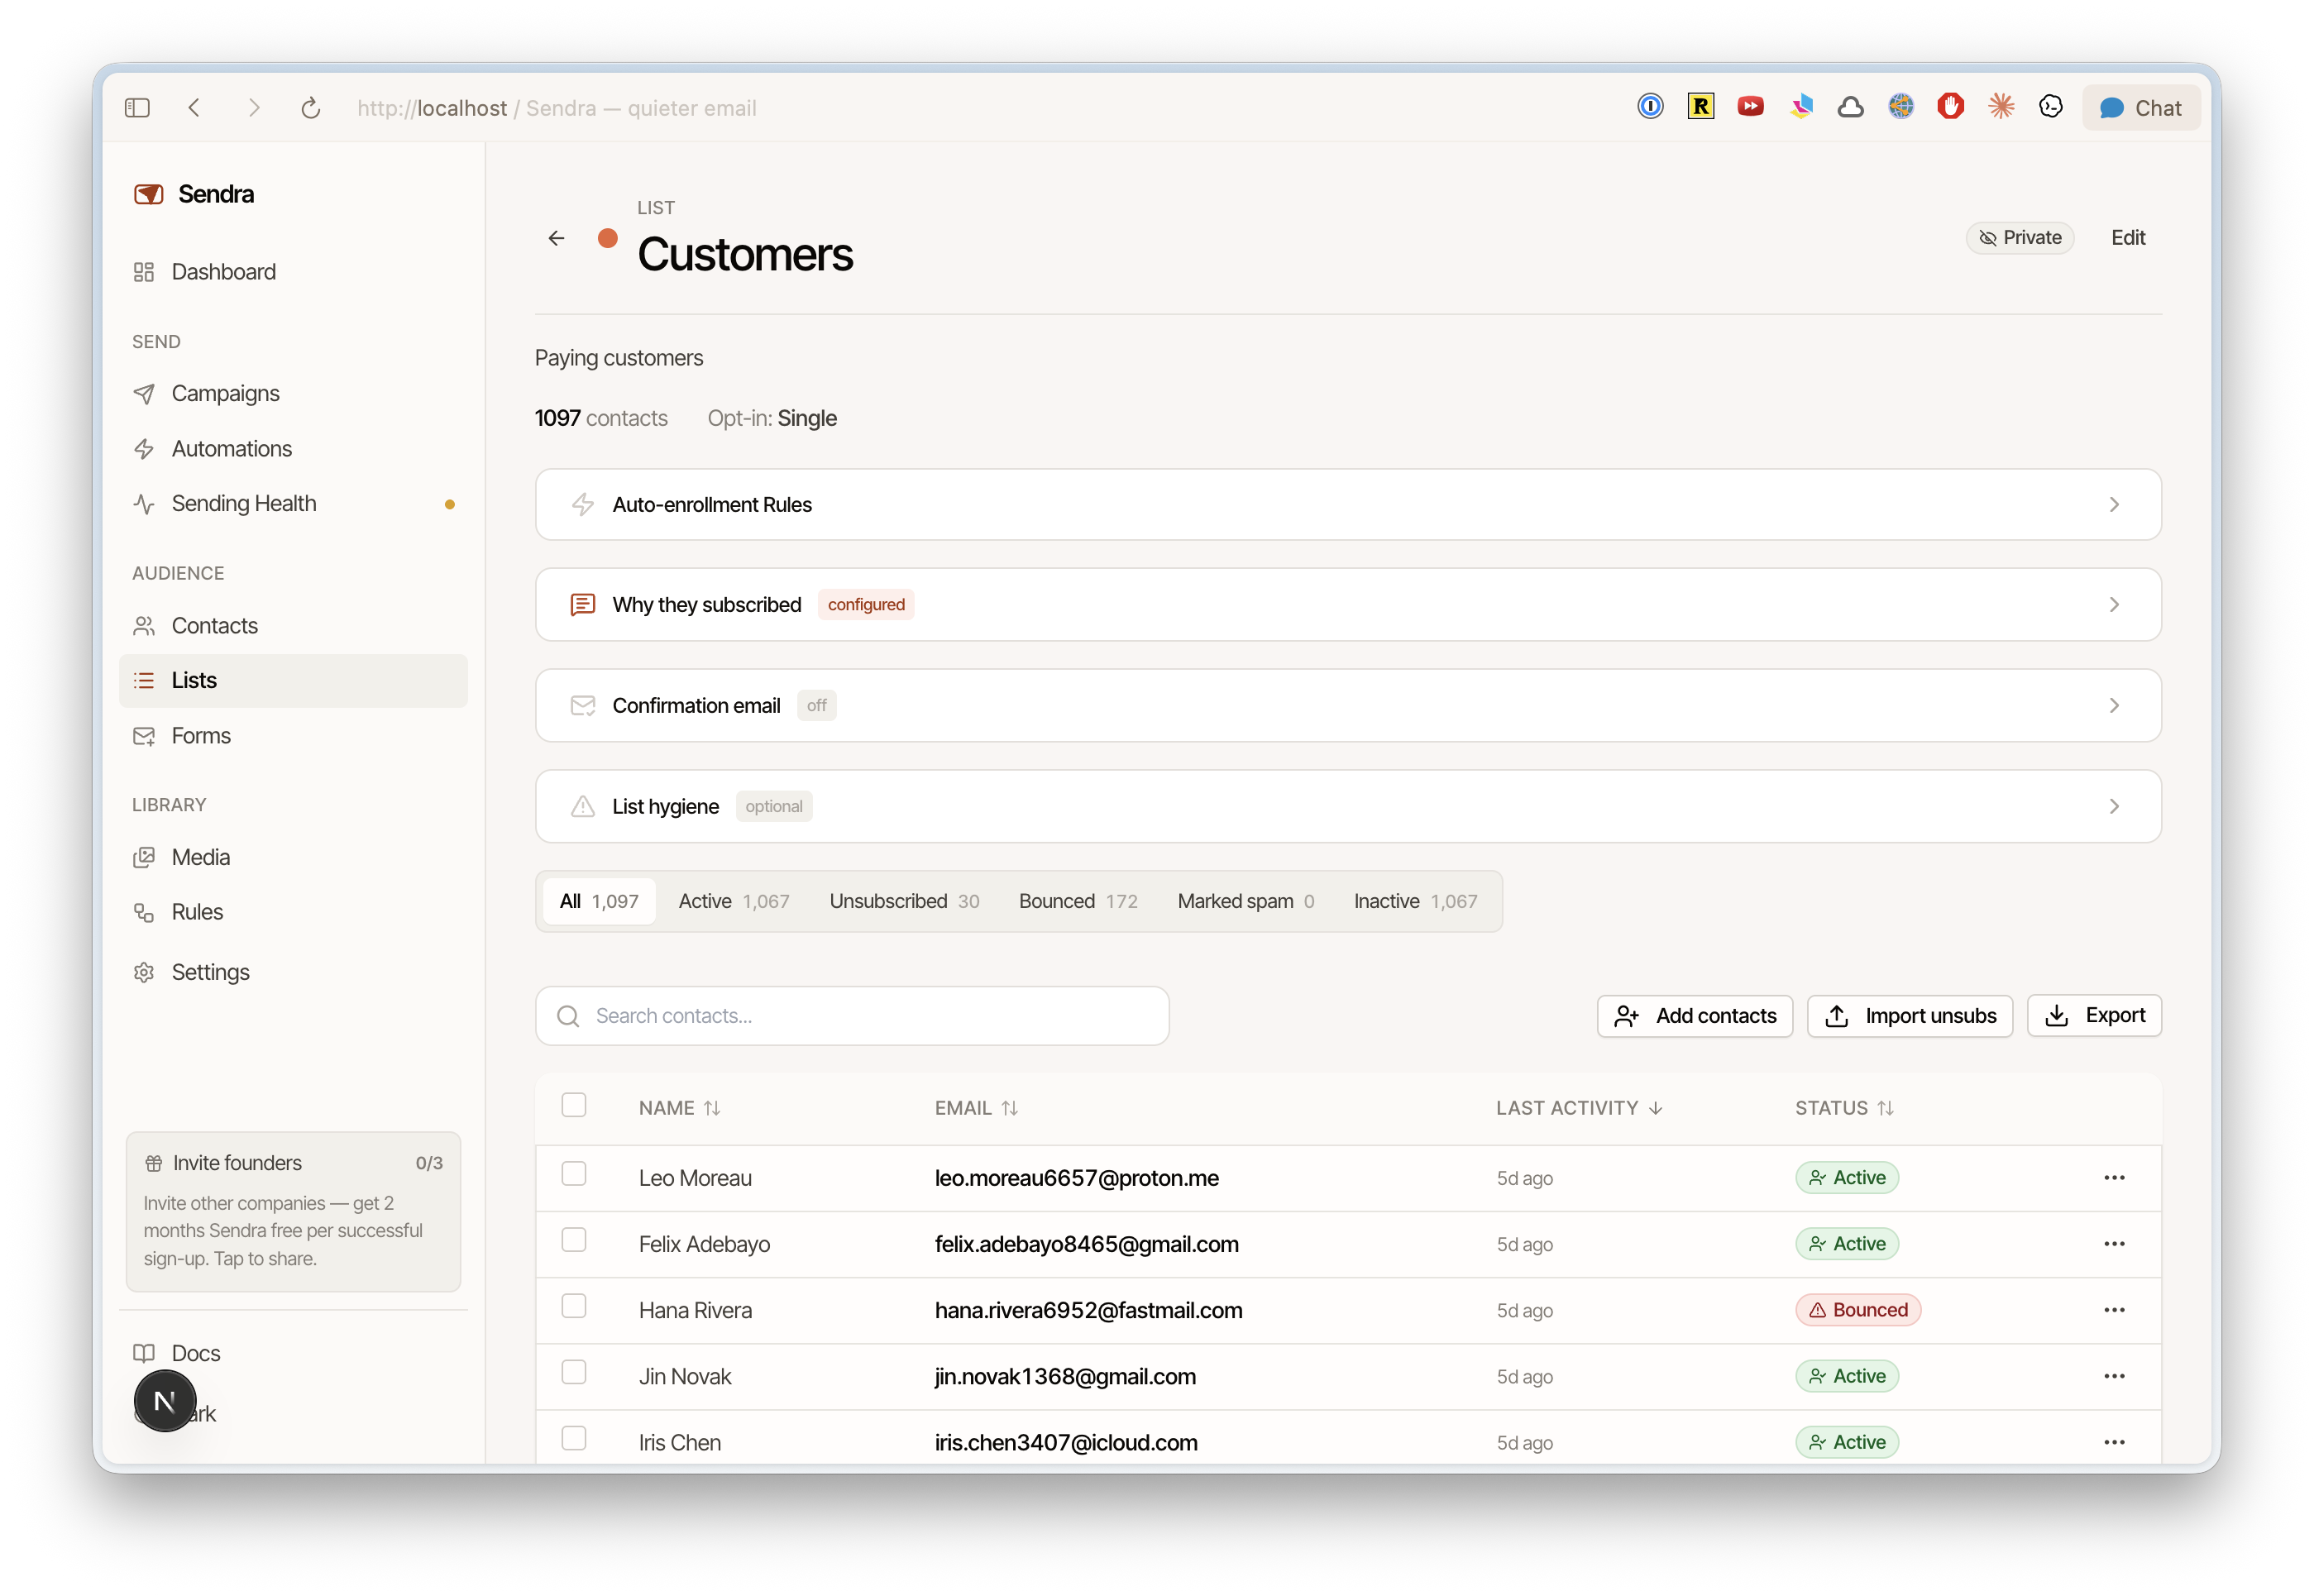Reload the page with the refresh icon

tap(311, 108)
